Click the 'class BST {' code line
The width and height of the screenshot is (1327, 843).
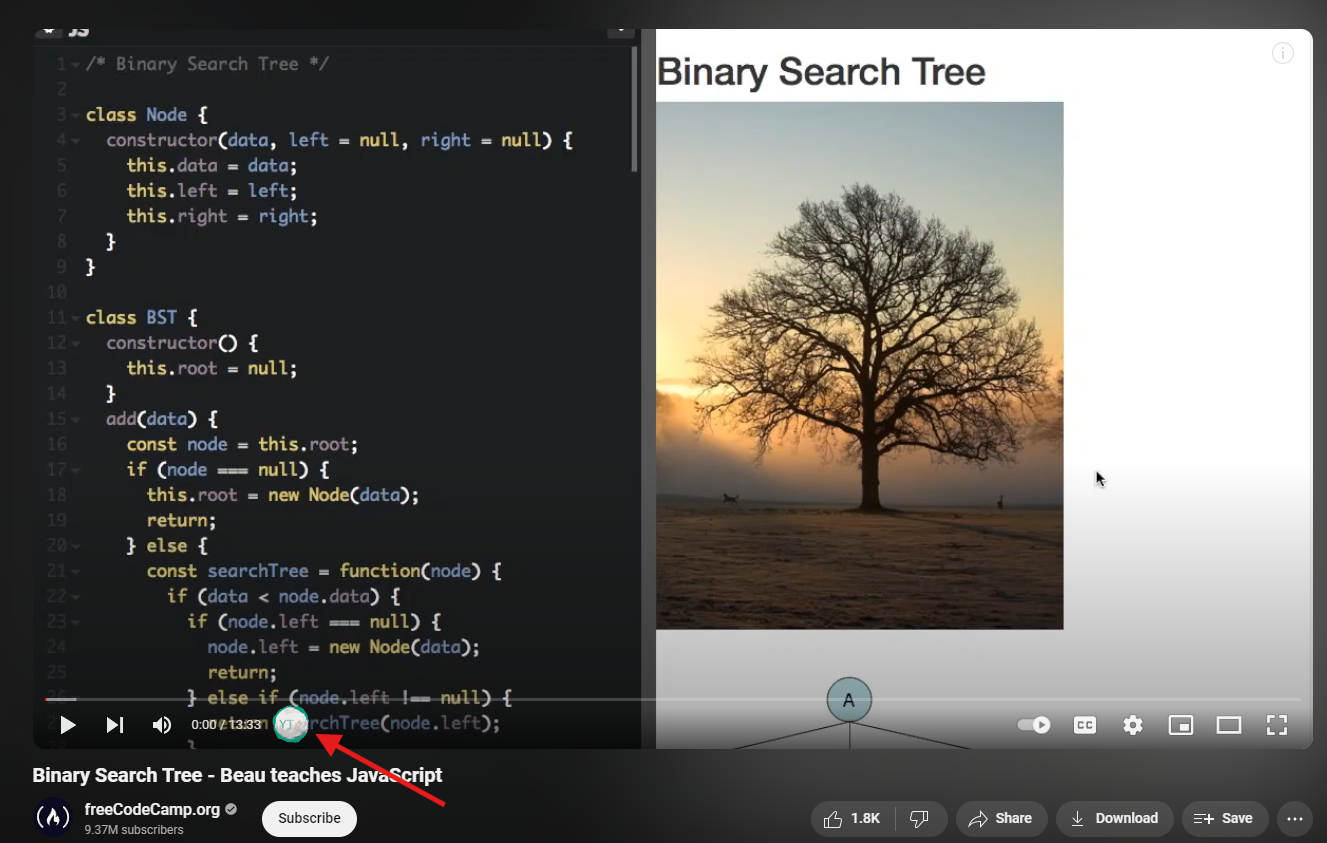[142, 318]
